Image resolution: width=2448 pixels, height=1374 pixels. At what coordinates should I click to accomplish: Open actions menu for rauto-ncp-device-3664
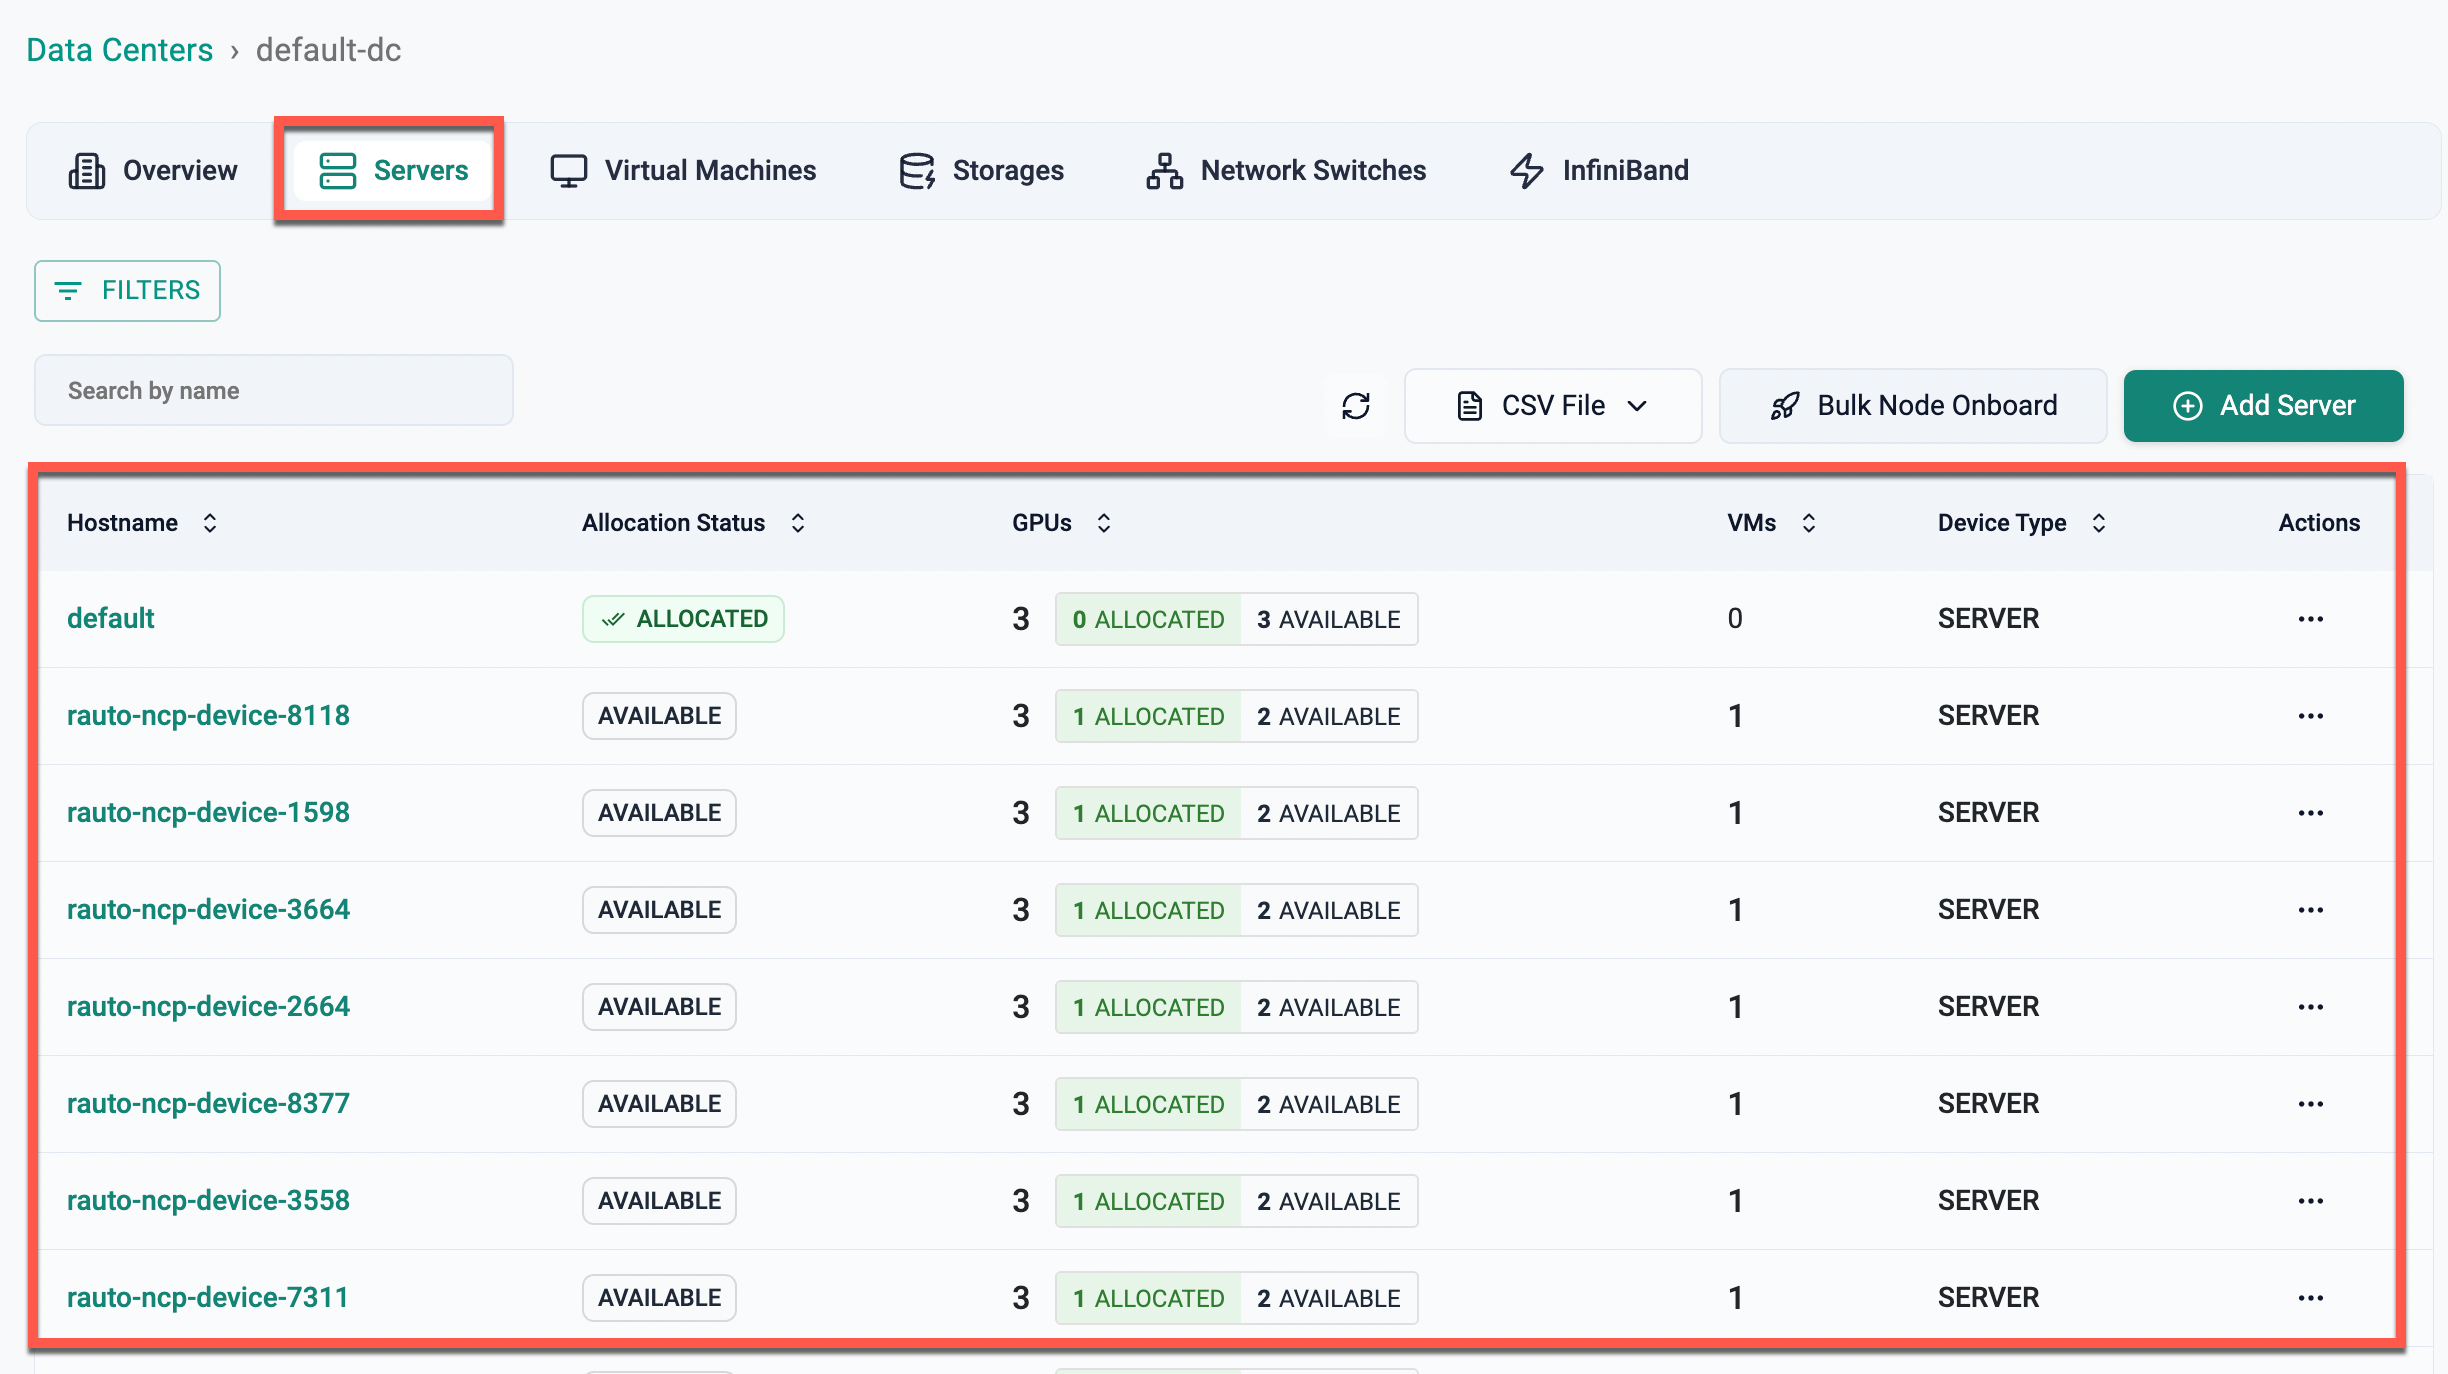tap(2310, 910)
